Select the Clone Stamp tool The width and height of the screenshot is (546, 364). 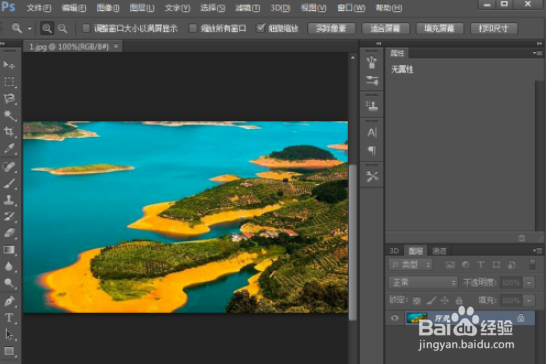point(9,200)
